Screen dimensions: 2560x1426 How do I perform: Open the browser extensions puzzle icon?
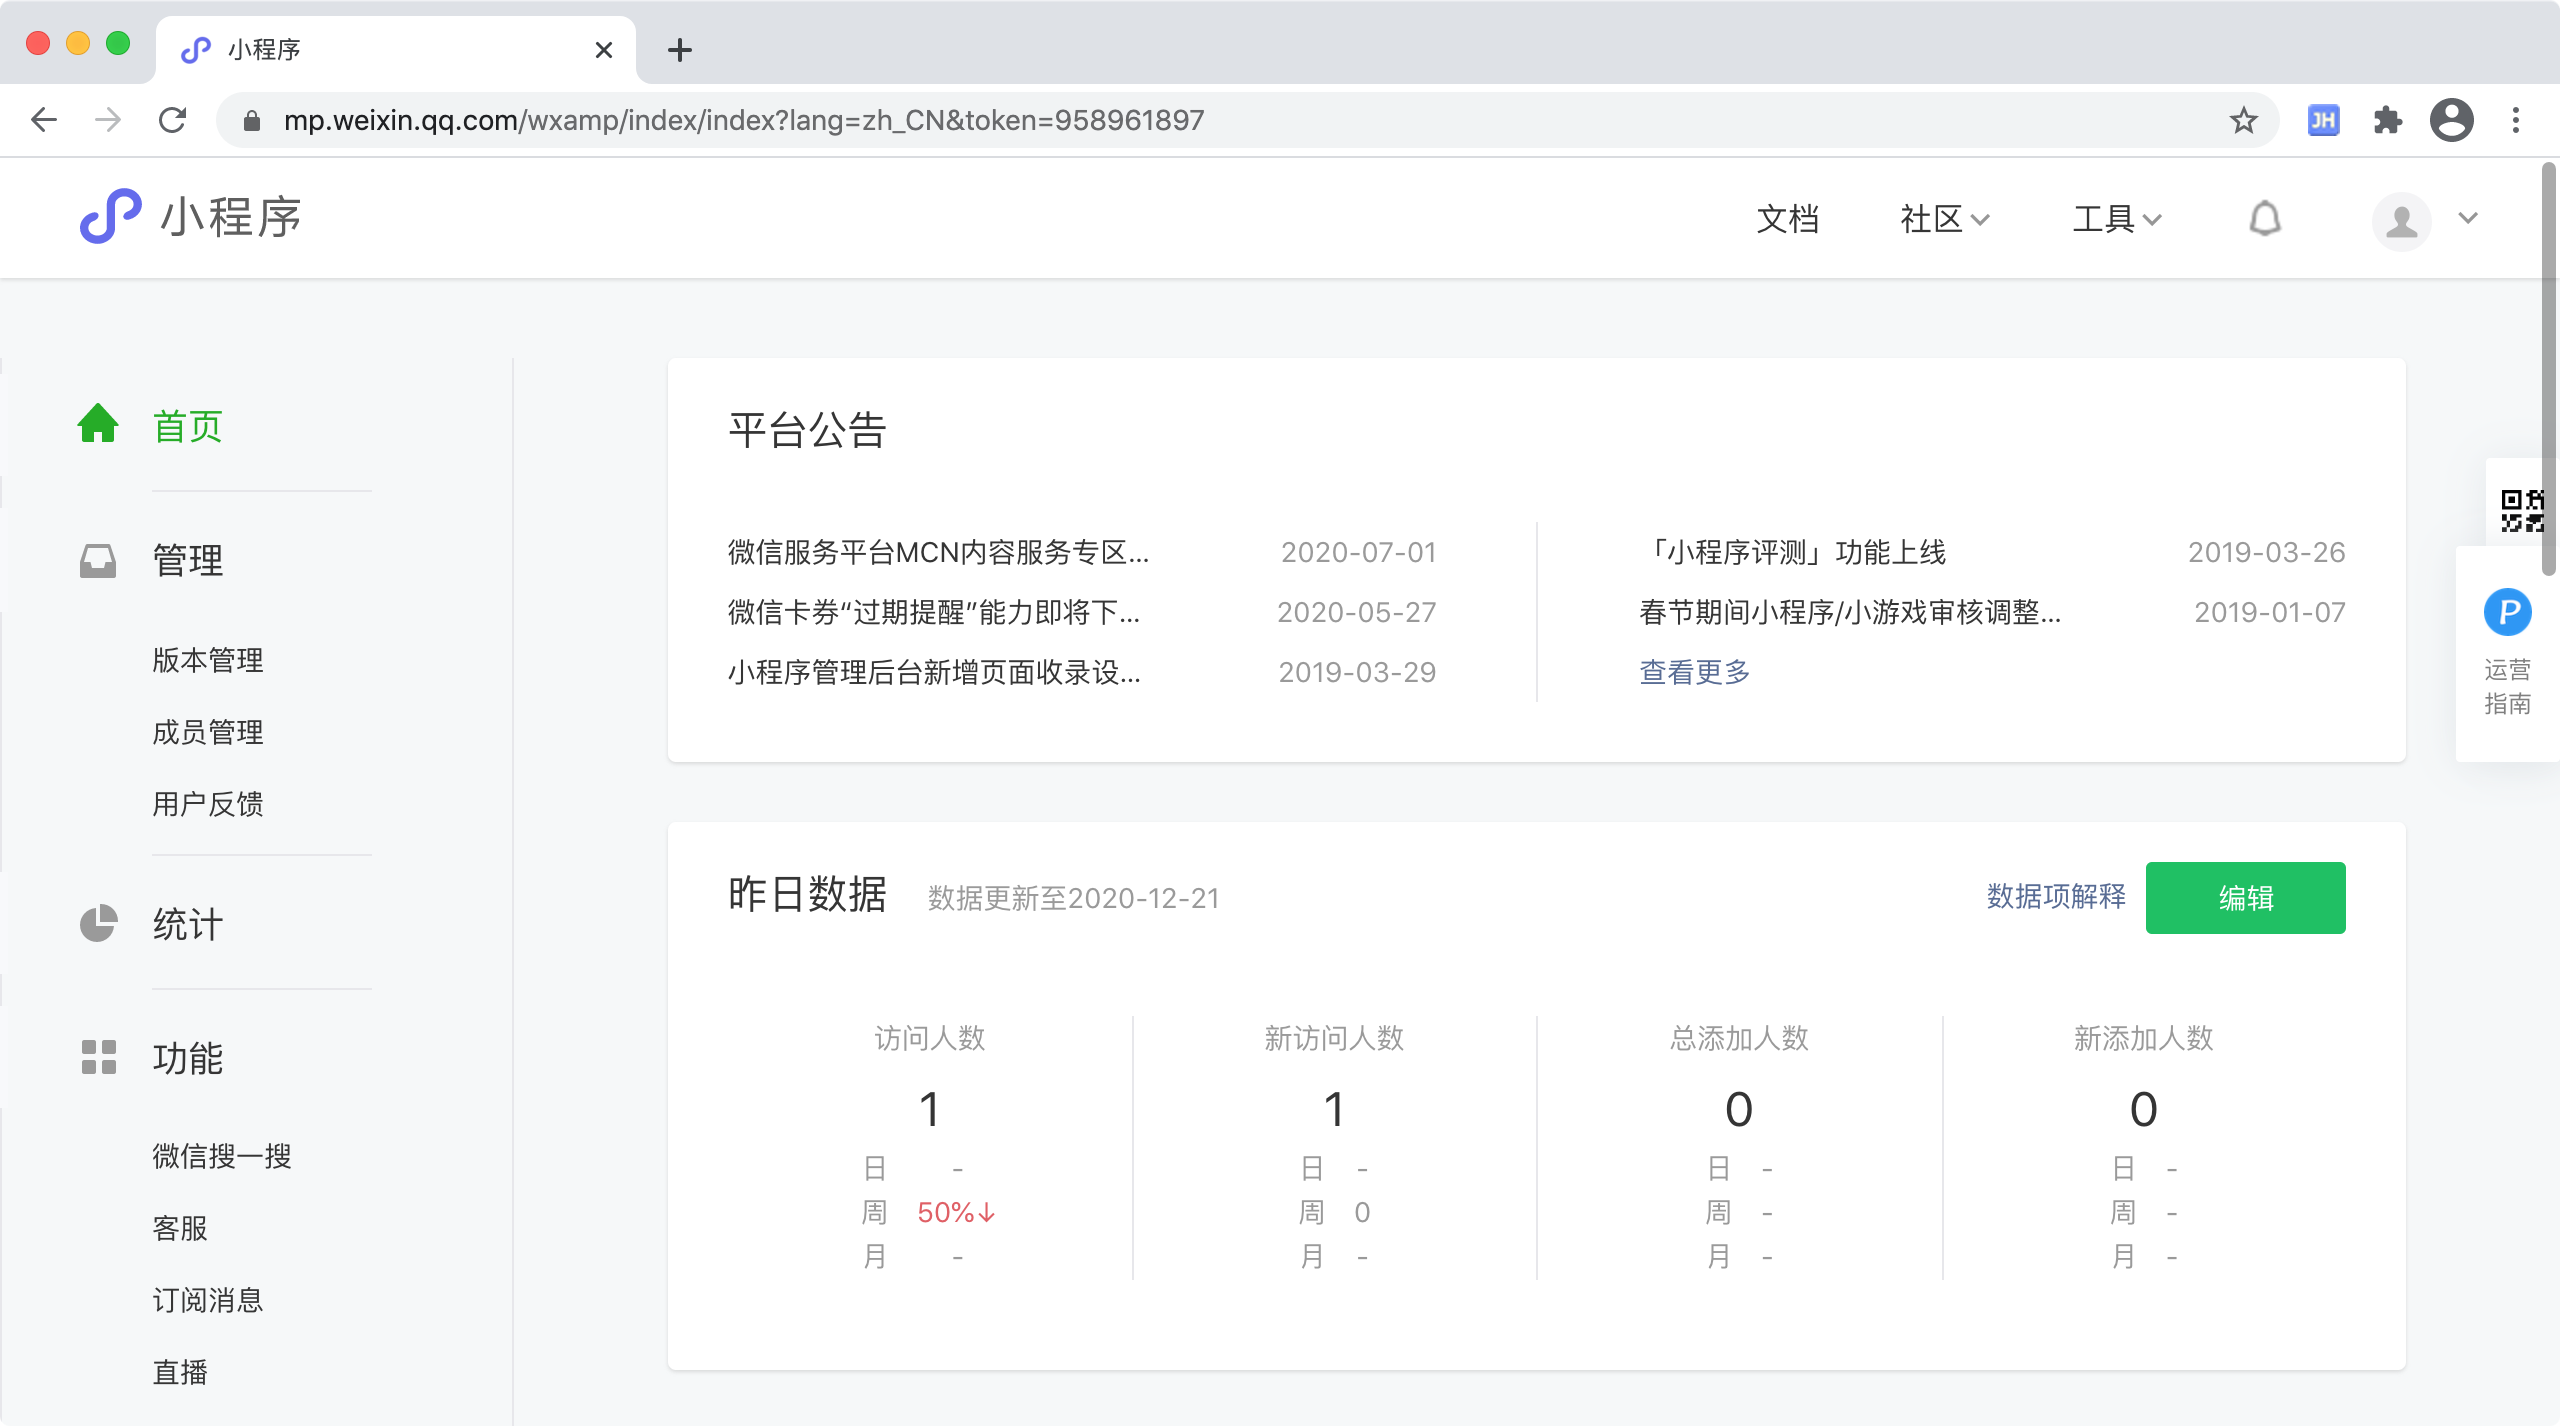[2387, 121]
